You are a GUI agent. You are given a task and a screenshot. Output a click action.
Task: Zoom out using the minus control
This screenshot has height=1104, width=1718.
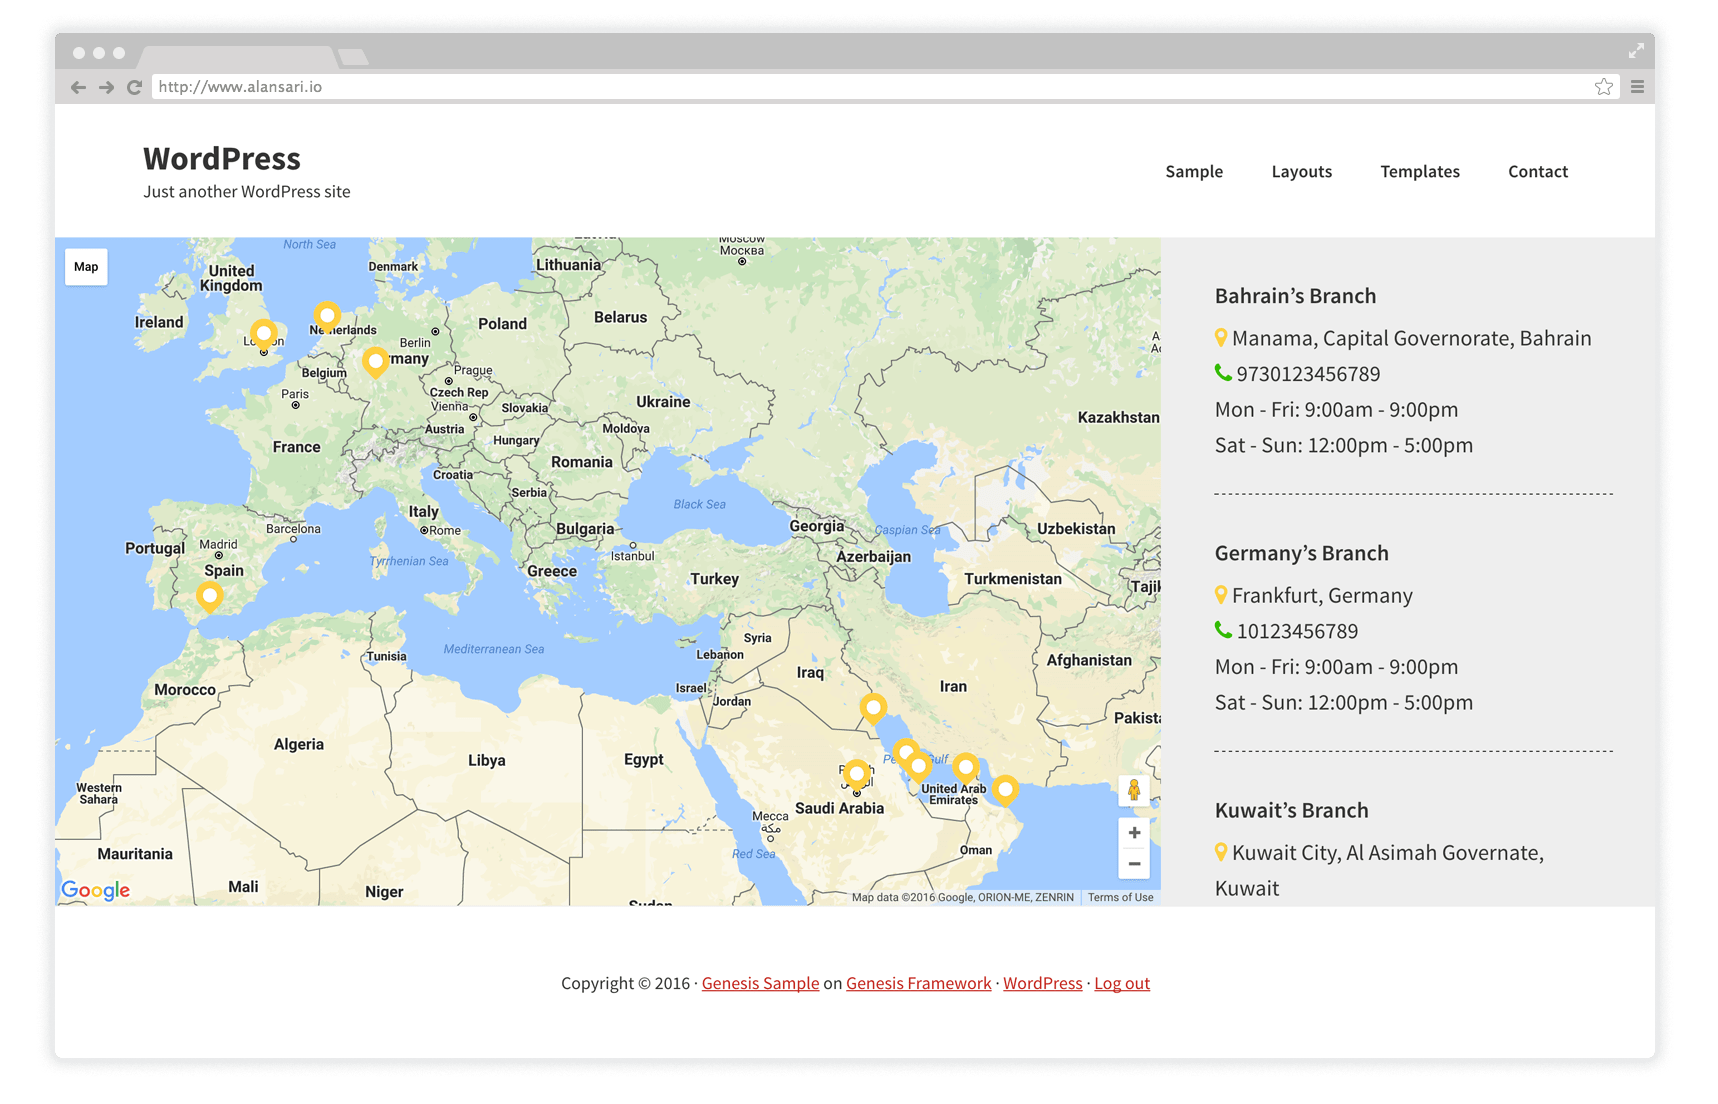tap(1134, 863)
